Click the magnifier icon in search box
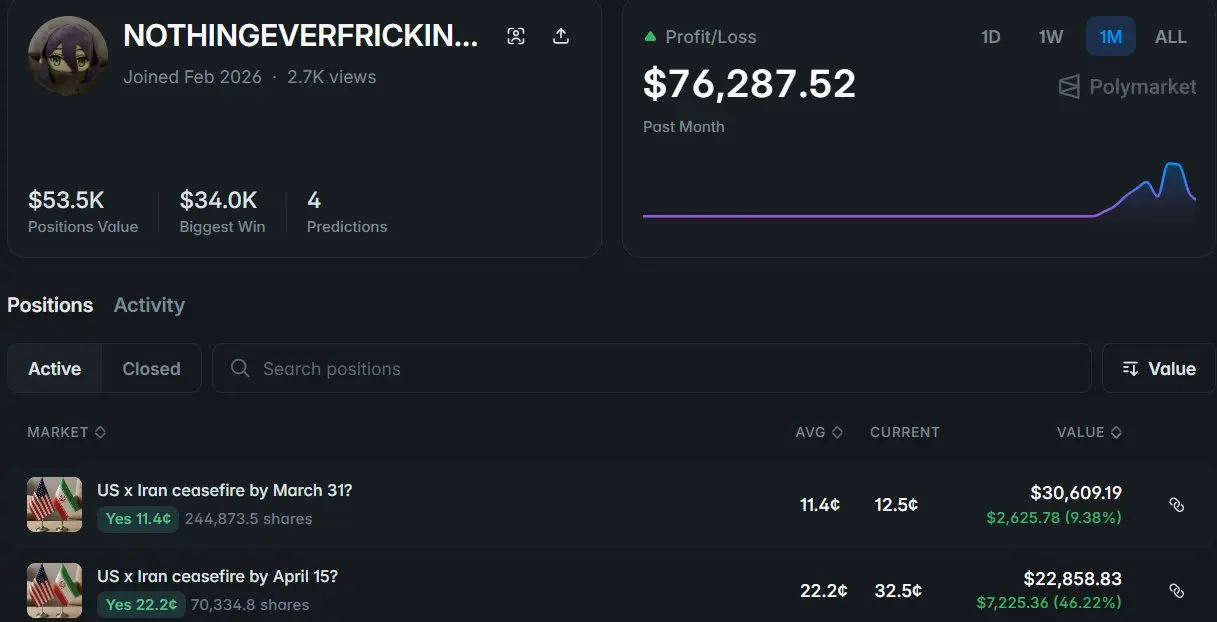Viewport: 1217px width, 622px height. click(x=240, y=369)
